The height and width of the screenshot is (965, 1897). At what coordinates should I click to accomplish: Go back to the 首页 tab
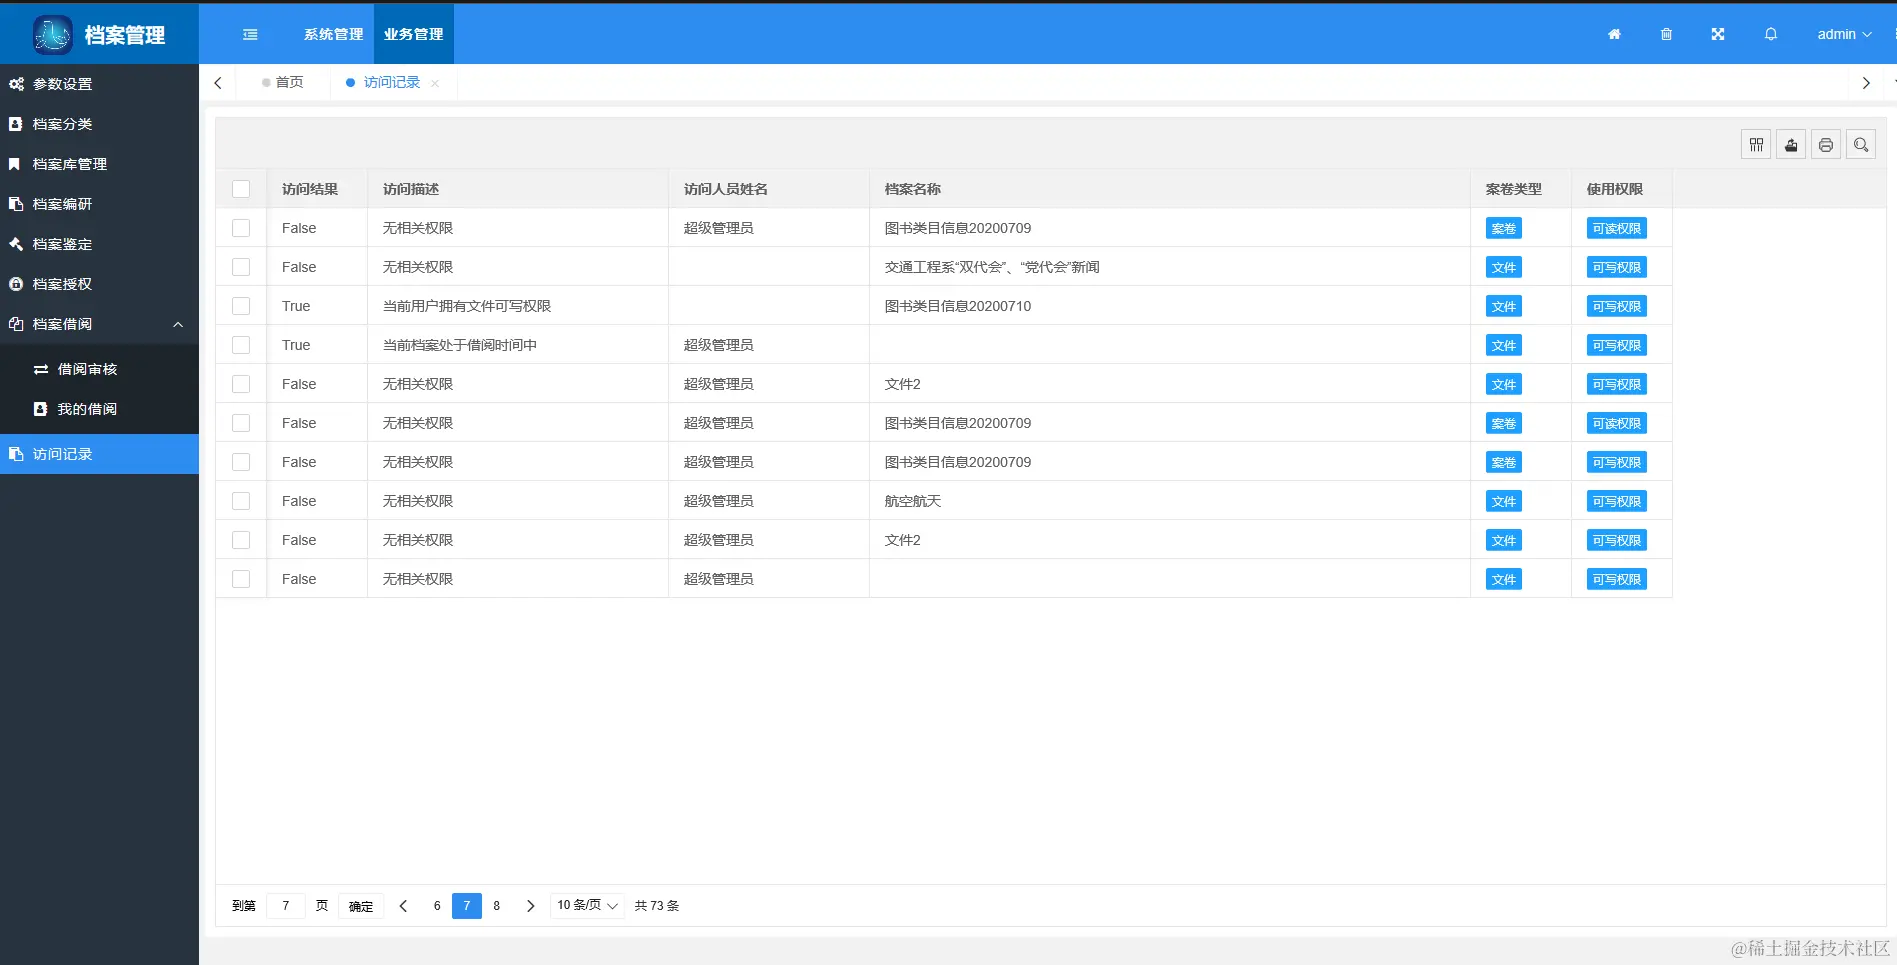click(x=289, y=82)
